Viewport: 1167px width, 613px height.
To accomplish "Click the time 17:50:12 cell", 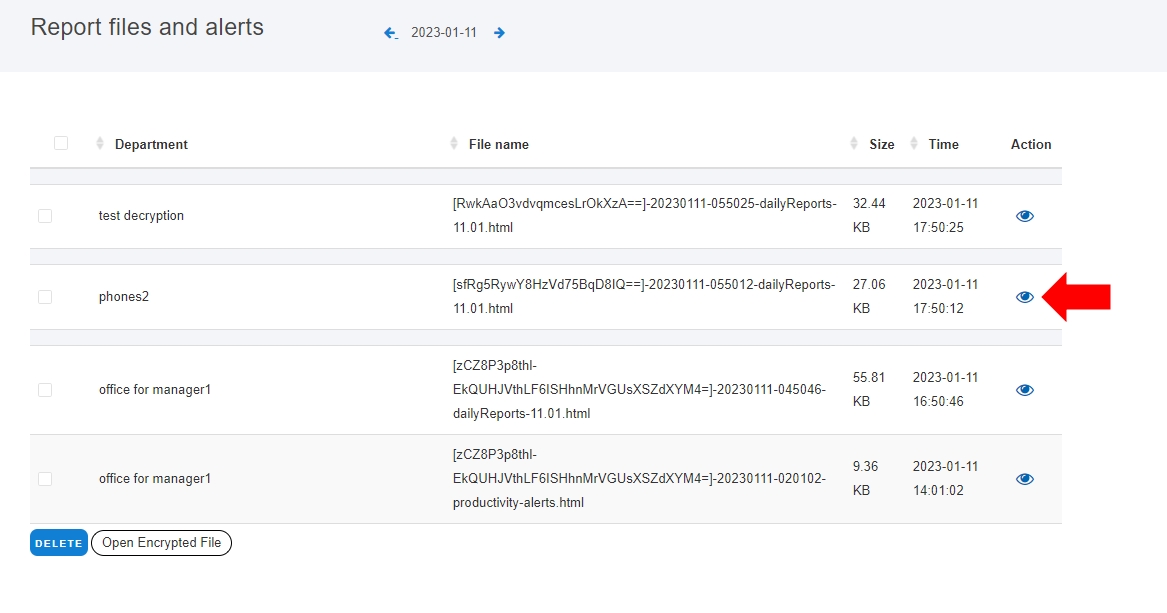I will 945,297.
